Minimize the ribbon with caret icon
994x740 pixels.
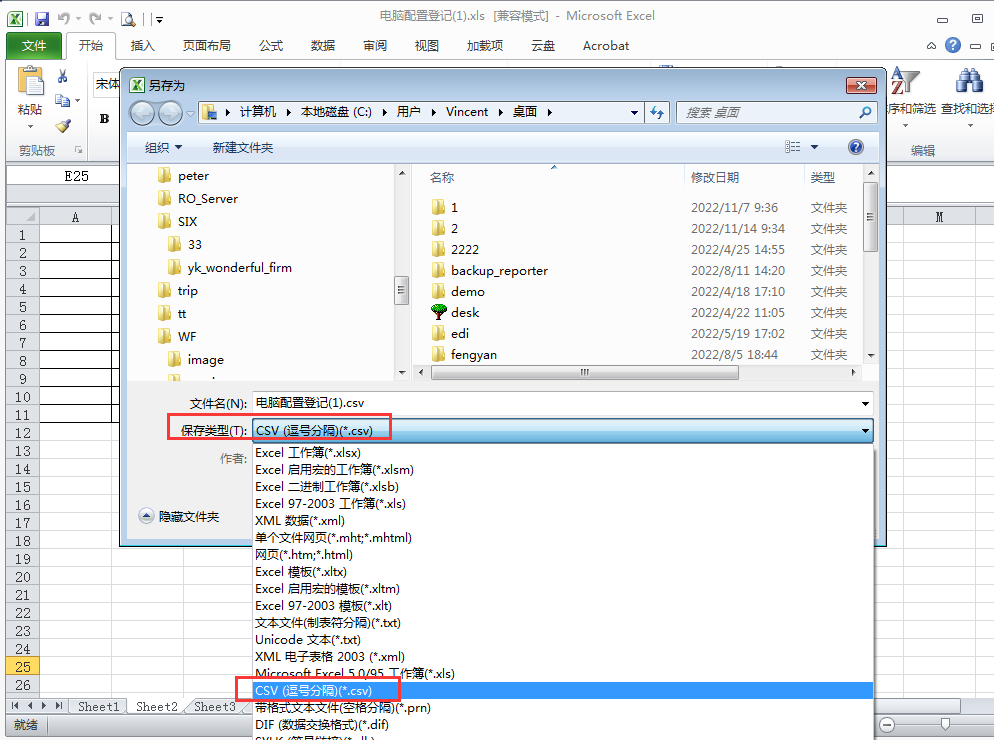[x=931, y=46]
